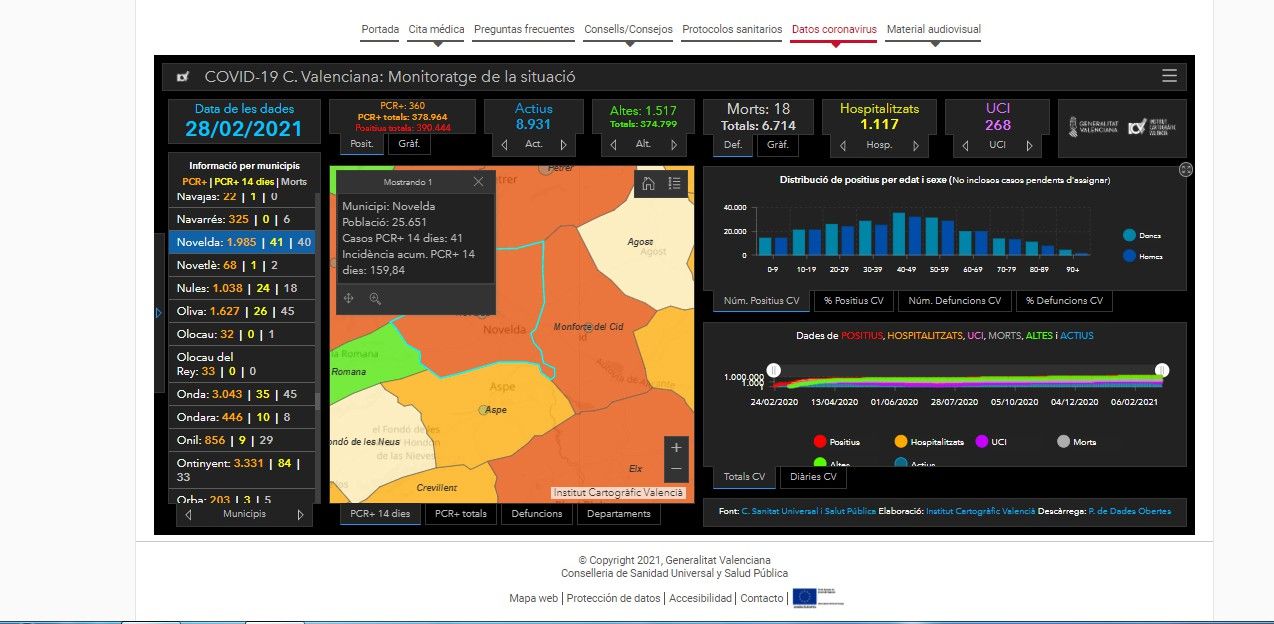The image size is (1274, 624).
Task: Open the map legend list icon
Action: click(675, 183)
